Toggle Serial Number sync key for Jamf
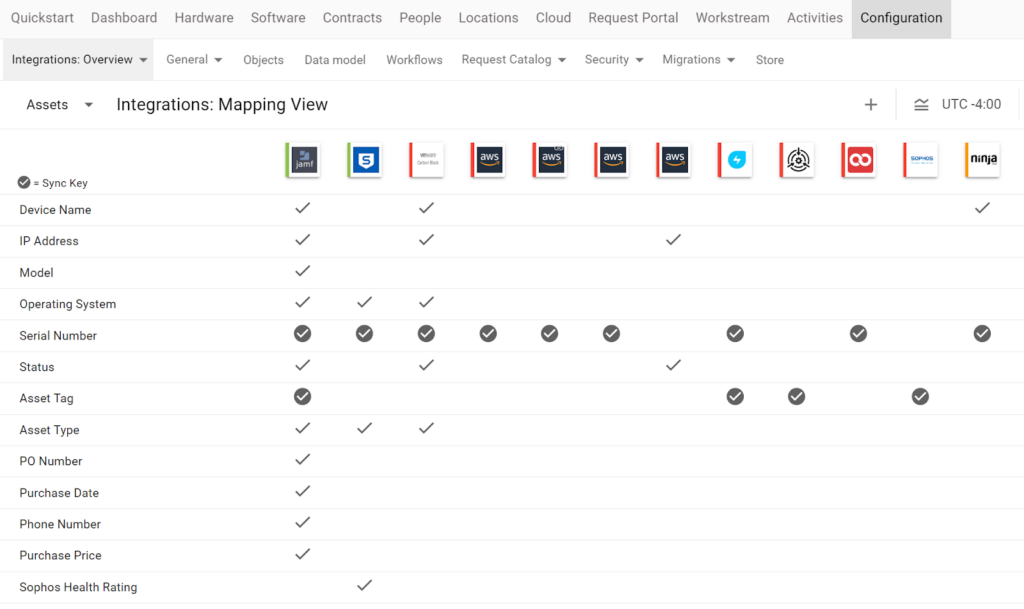 302,334
